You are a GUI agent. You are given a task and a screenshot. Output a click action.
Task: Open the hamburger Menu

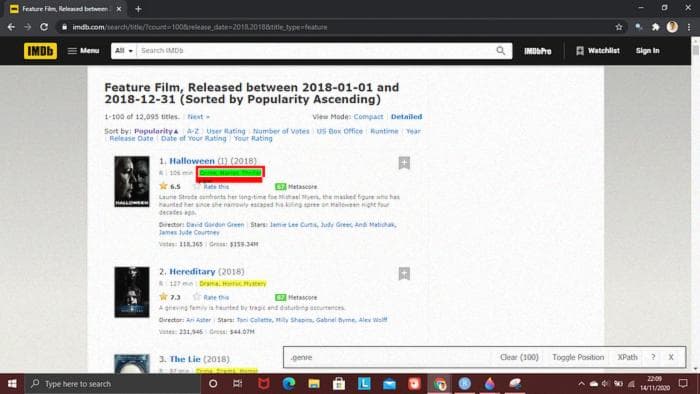83,51
